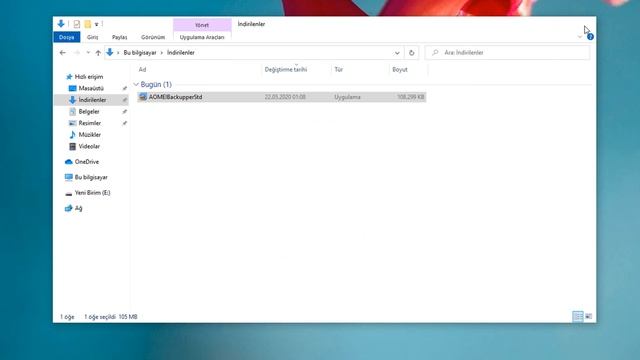Viewport: 640px width, 360px height.
Task: Open the recent locations dropdown arrow
Action: coord(88,53)
